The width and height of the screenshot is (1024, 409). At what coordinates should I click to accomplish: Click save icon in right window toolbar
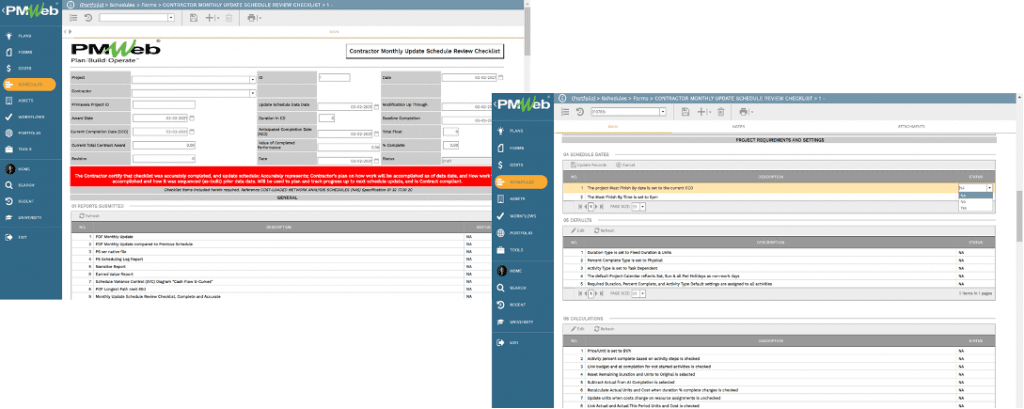click(685, 112)
